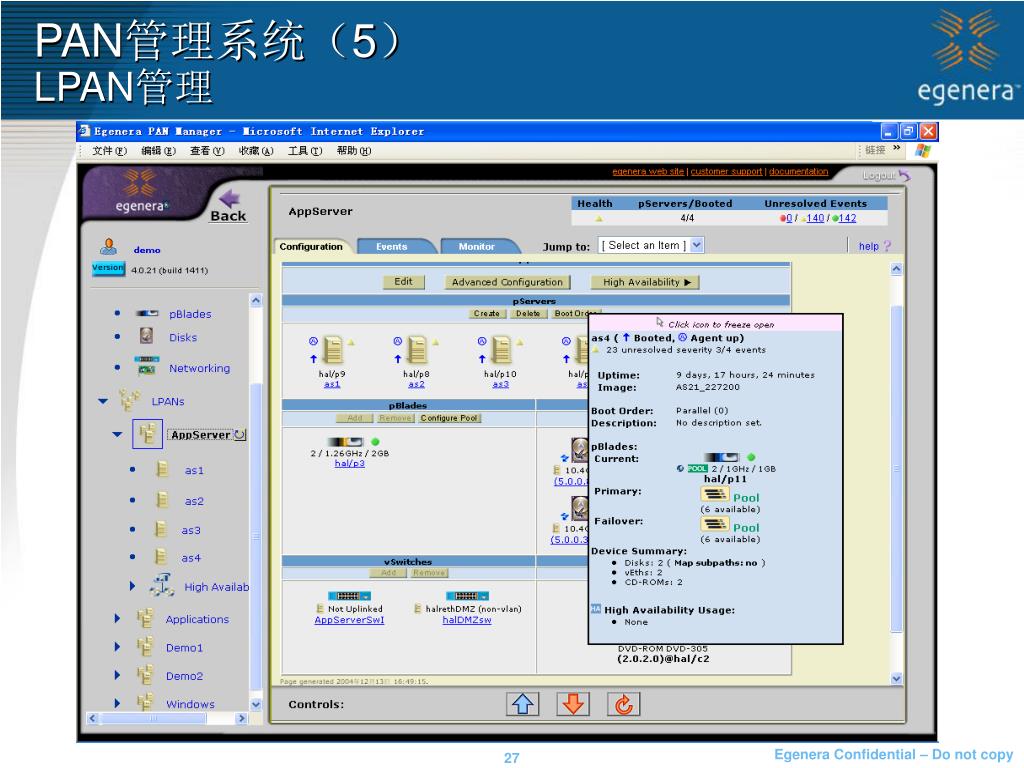The height and width of the screenshot is (768, 1024).
Task: Click the hal/p9 pServer icon
Action: [x=334, y=350]
